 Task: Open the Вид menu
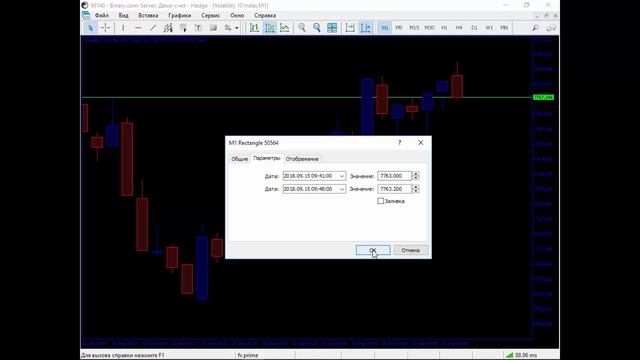123,16
